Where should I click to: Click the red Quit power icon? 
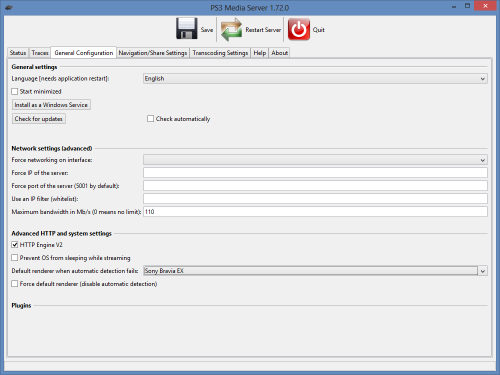click(x=299, y=29)
